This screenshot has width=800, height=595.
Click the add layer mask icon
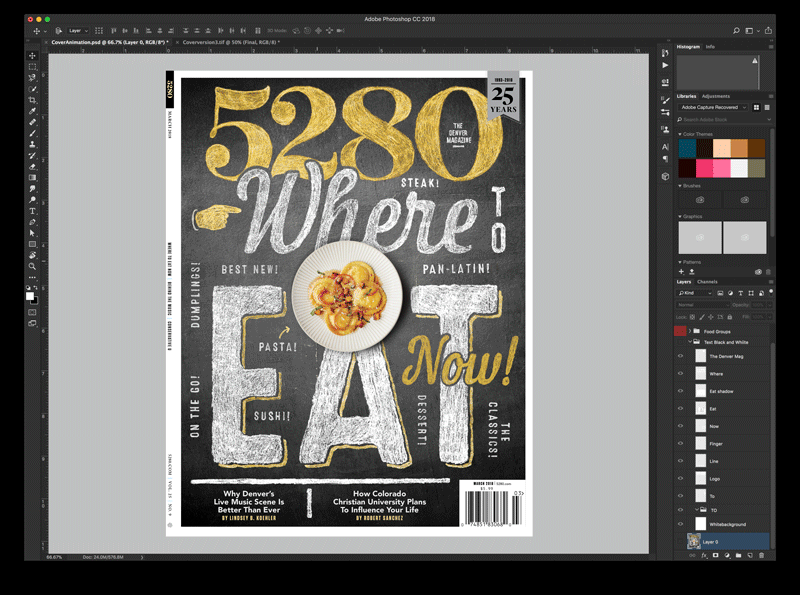click(715, 556)
